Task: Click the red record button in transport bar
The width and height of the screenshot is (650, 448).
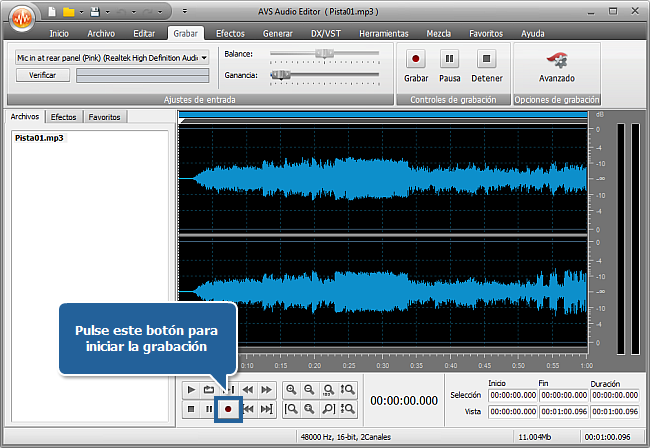Action: 228,409
